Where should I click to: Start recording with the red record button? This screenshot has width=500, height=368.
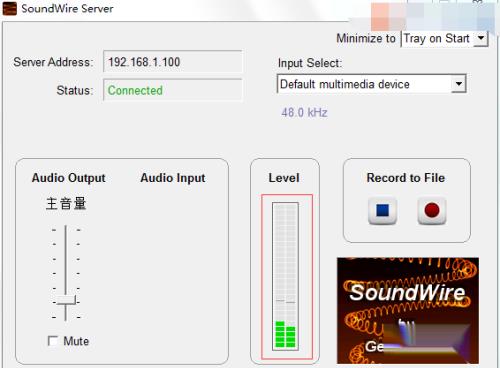[x=432, y=211]
